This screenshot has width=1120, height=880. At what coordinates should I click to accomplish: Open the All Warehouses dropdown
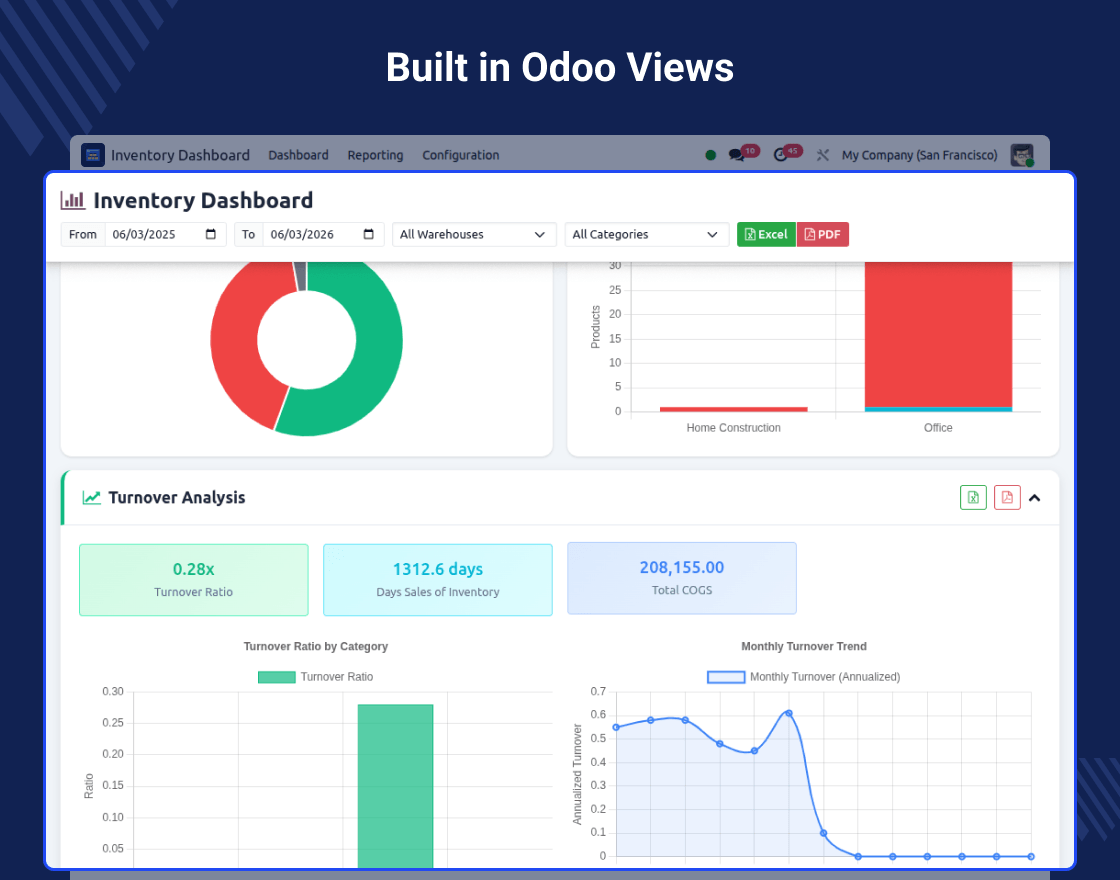click(474, 234)
